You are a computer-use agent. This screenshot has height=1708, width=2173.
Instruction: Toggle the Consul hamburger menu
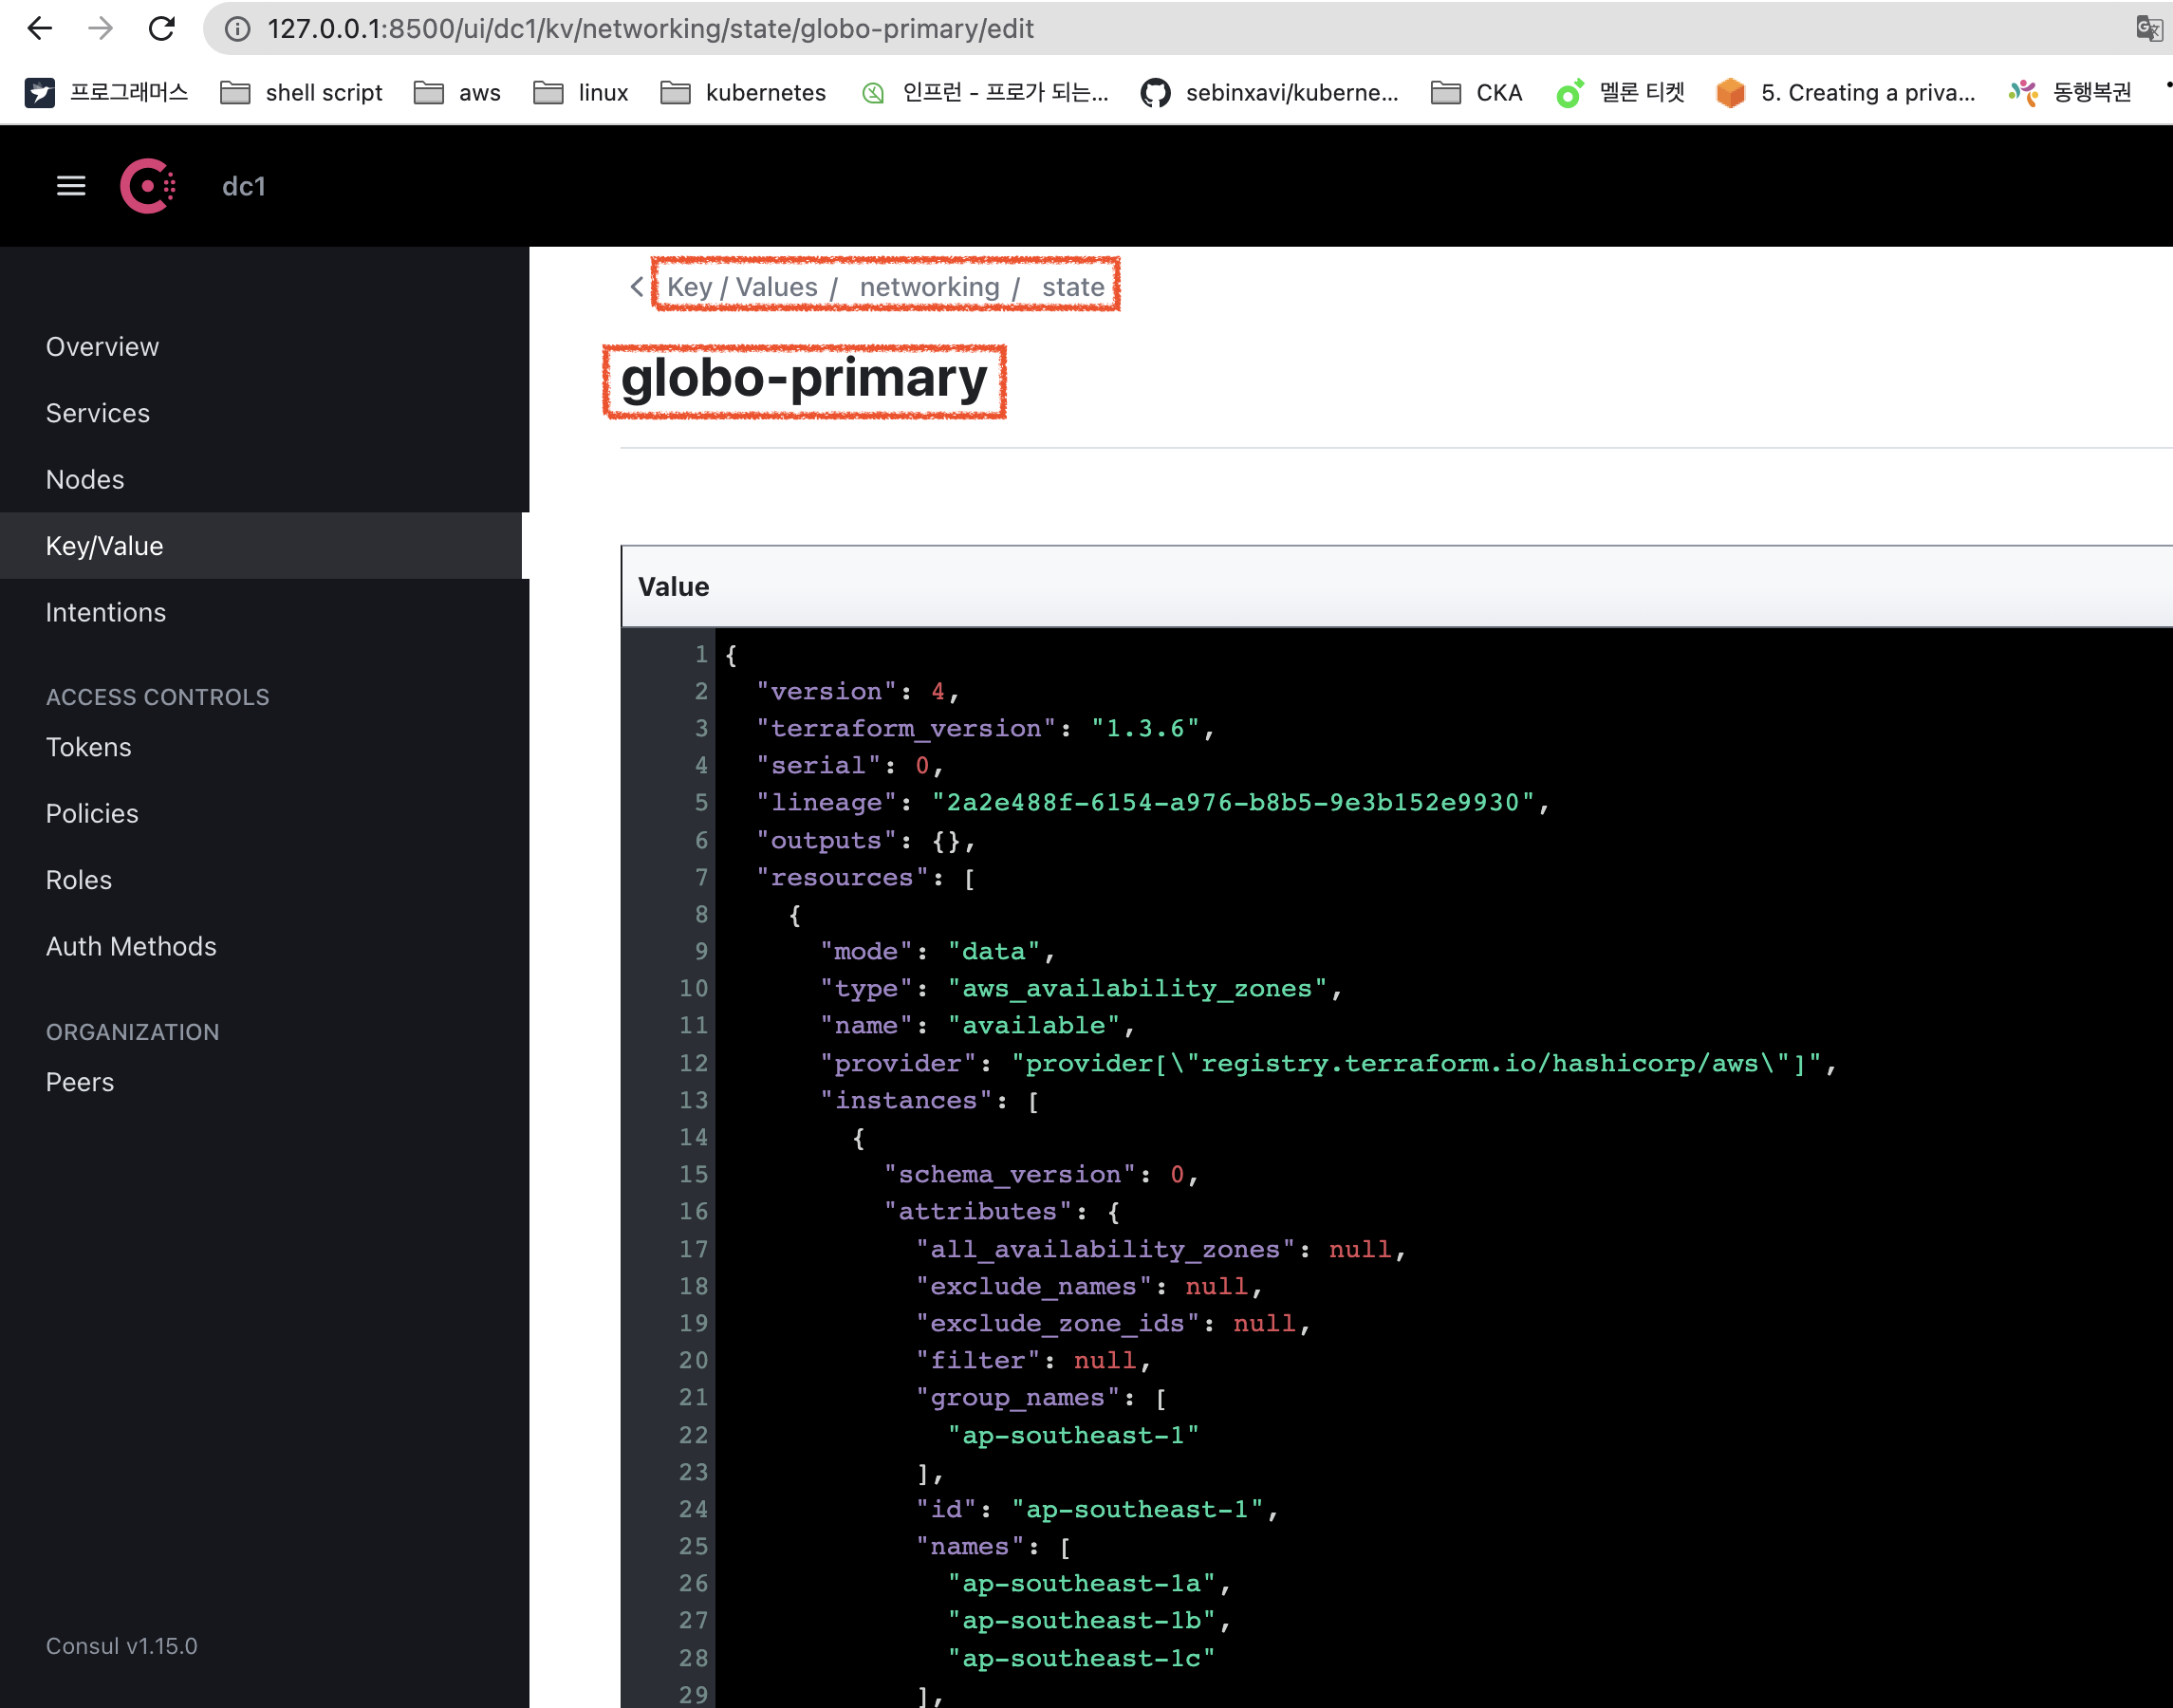[71, 186]
